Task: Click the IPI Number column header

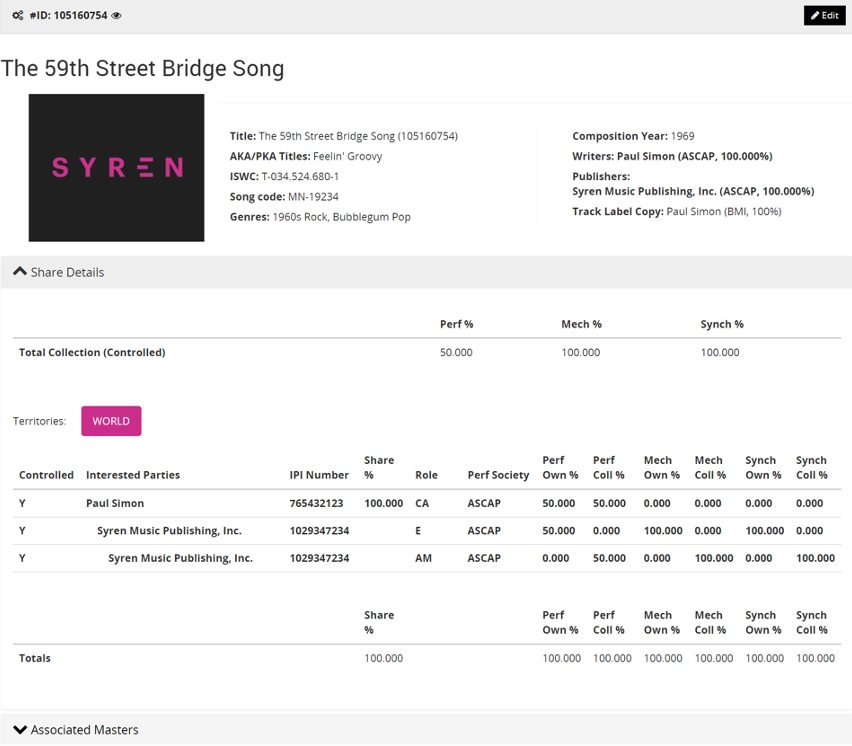Action: tap(319, 475)
